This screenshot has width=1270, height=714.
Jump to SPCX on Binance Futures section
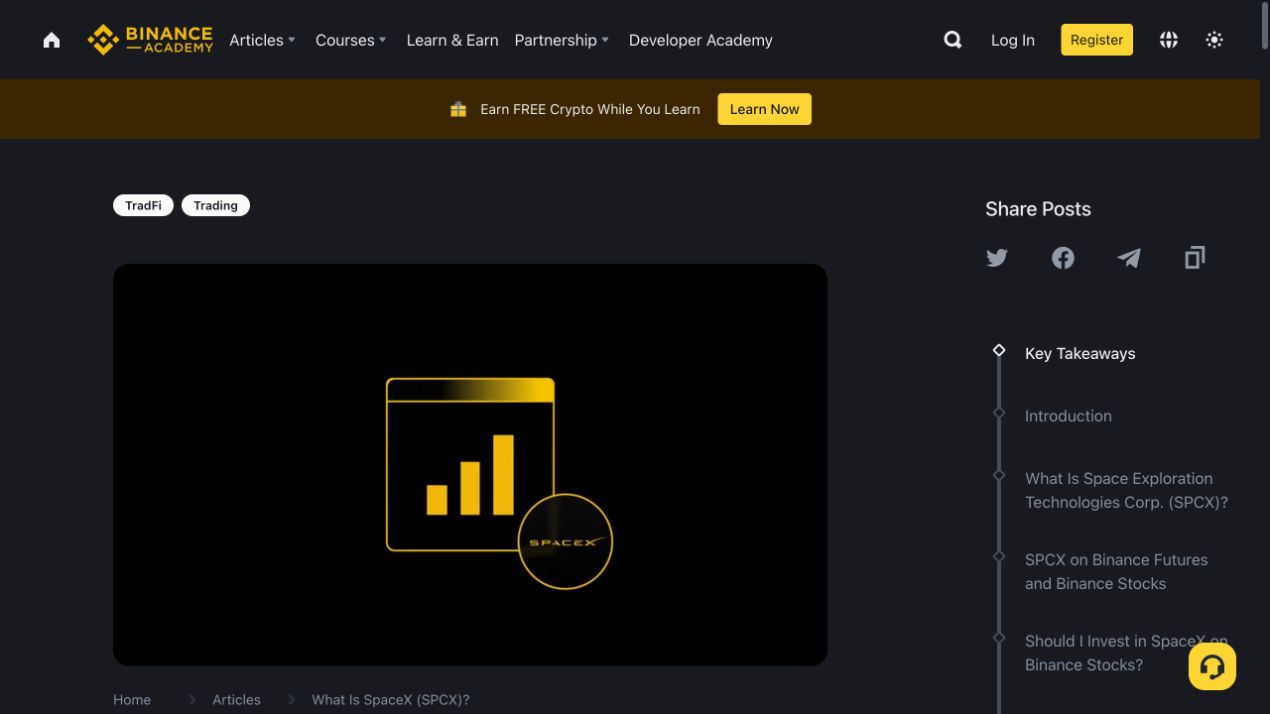1116,572
